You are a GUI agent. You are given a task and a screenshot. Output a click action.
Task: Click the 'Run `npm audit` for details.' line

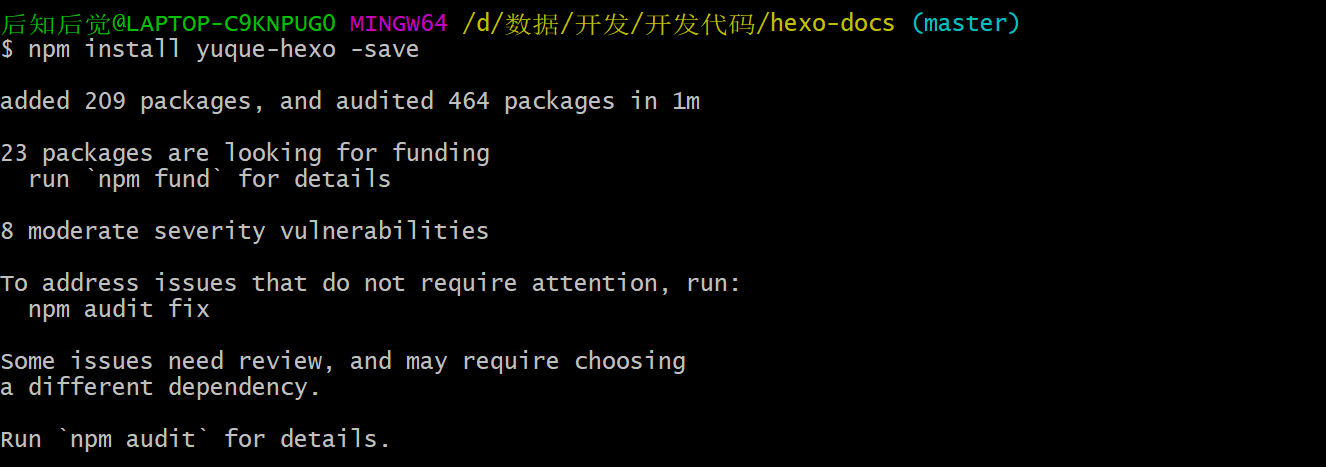pos(196,439)
